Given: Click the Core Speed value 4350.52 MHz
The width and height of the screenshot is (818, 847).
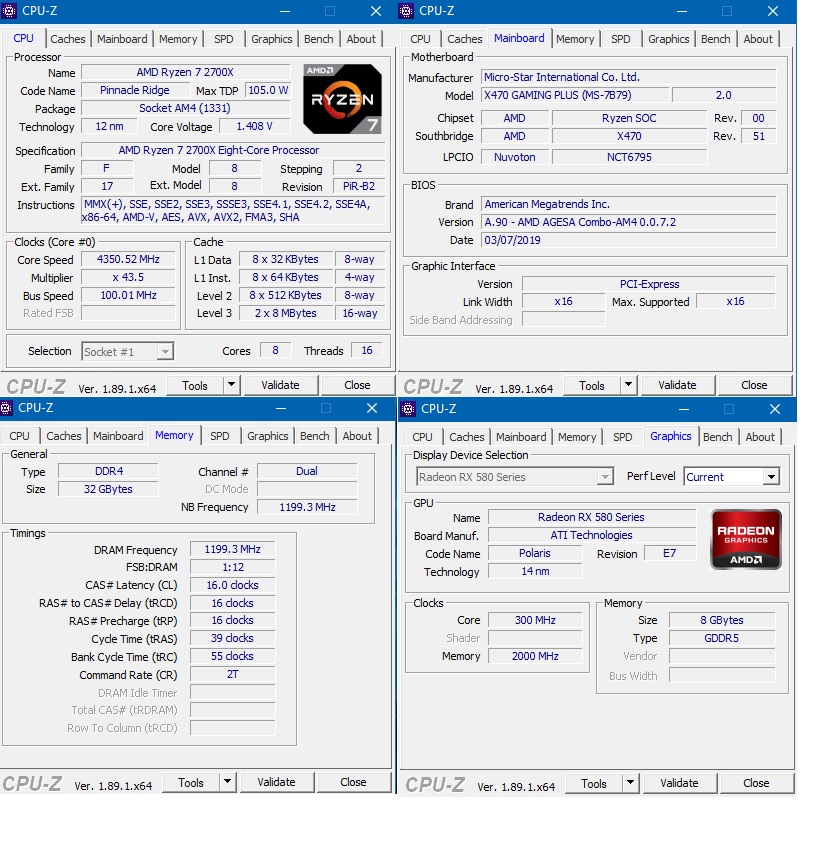Looking at the screenshot, I should point(128,259).
